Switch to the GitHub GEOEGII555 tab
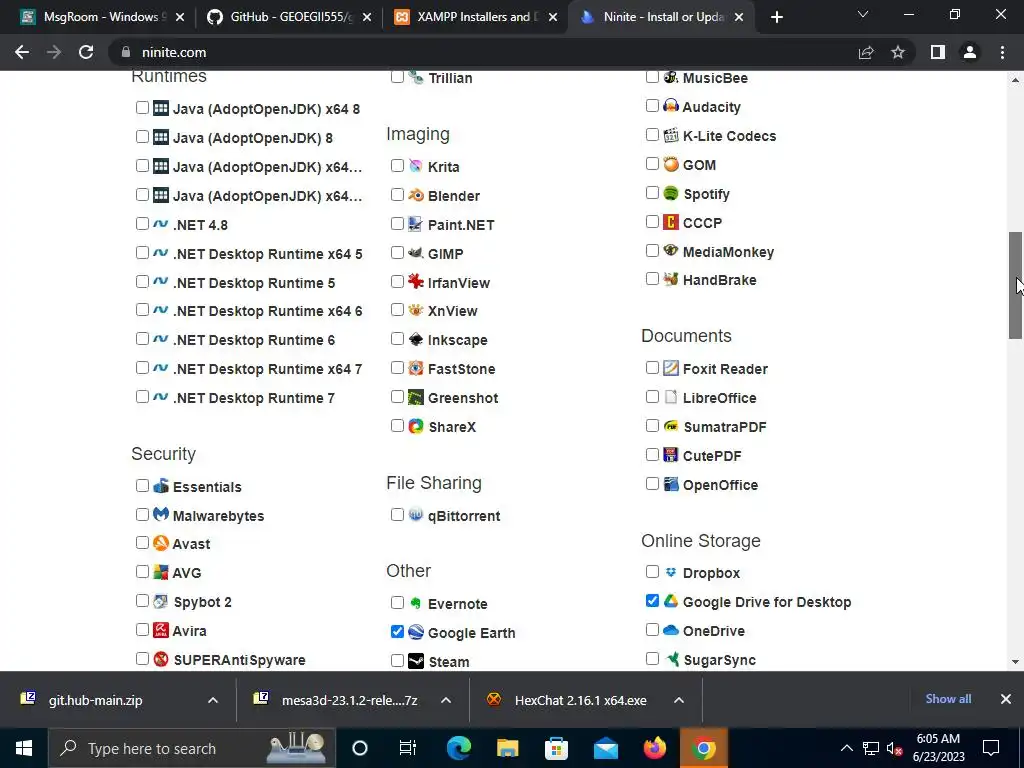Screen dimensions: 1024x768 [x=289, y=17]
